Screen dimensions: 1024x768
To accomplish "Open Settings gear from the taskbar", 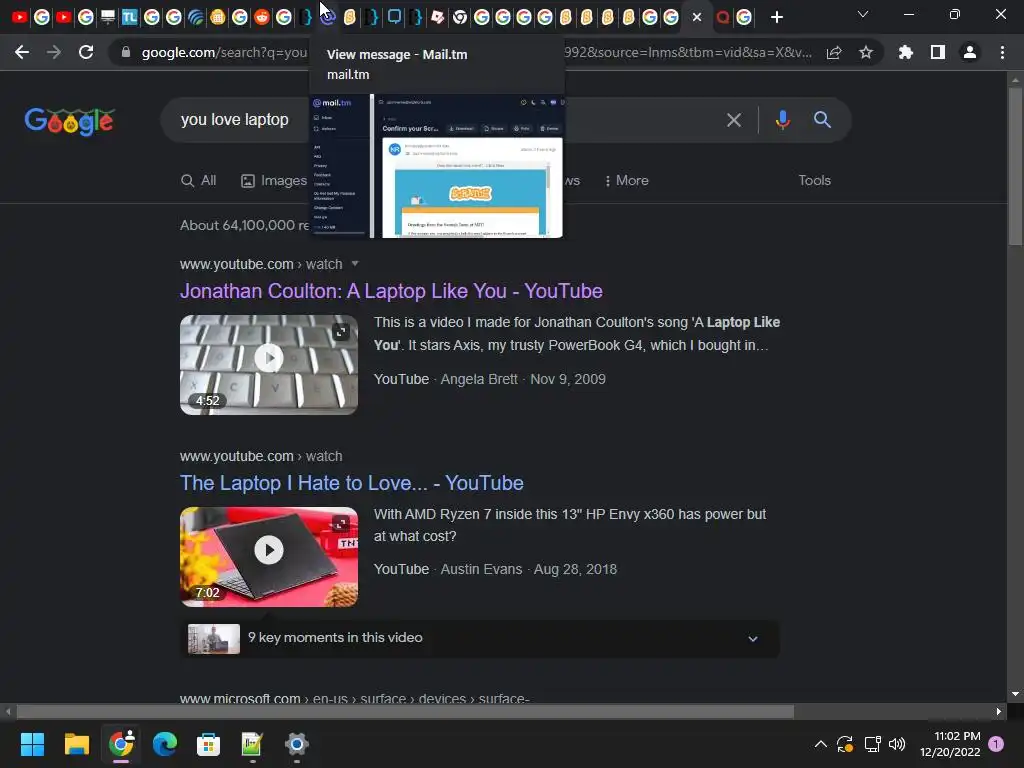I will click(x=296, y=744).
